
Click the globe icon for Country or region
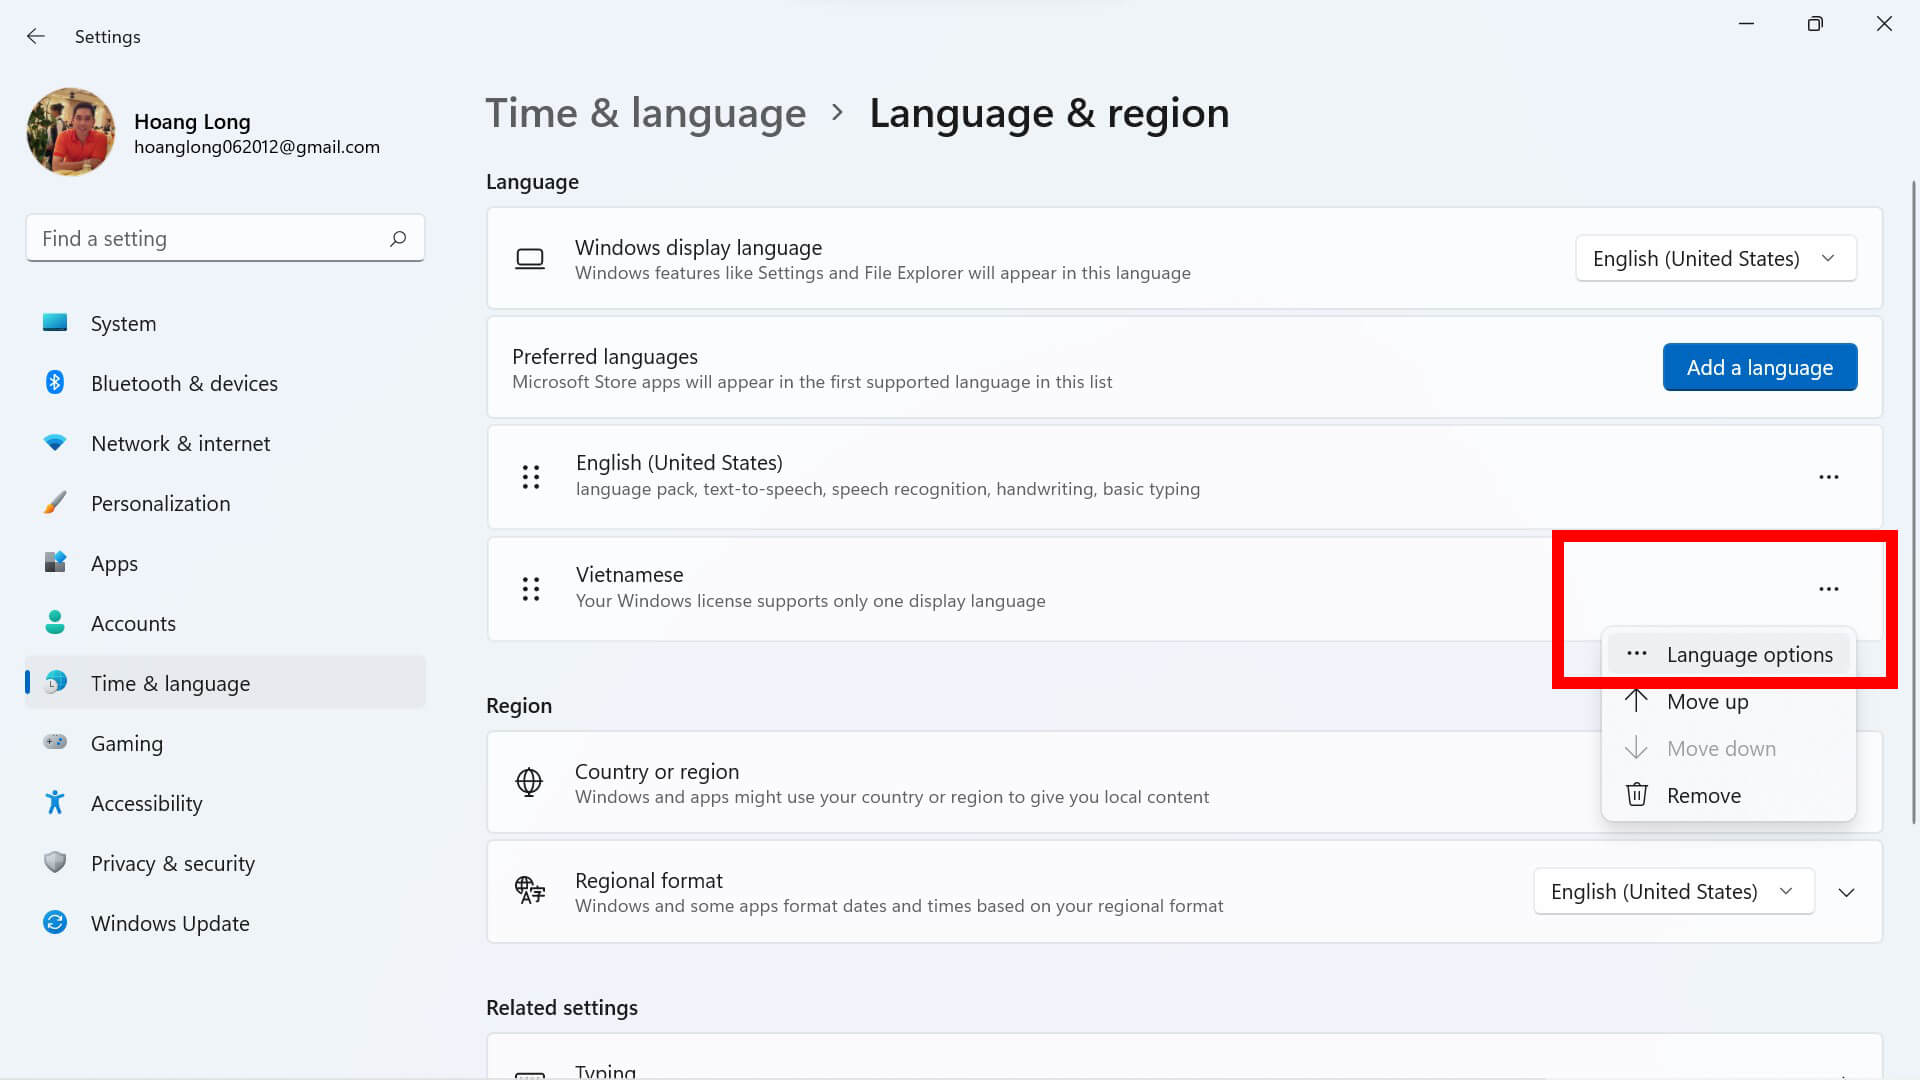click(x=529, y=782)
